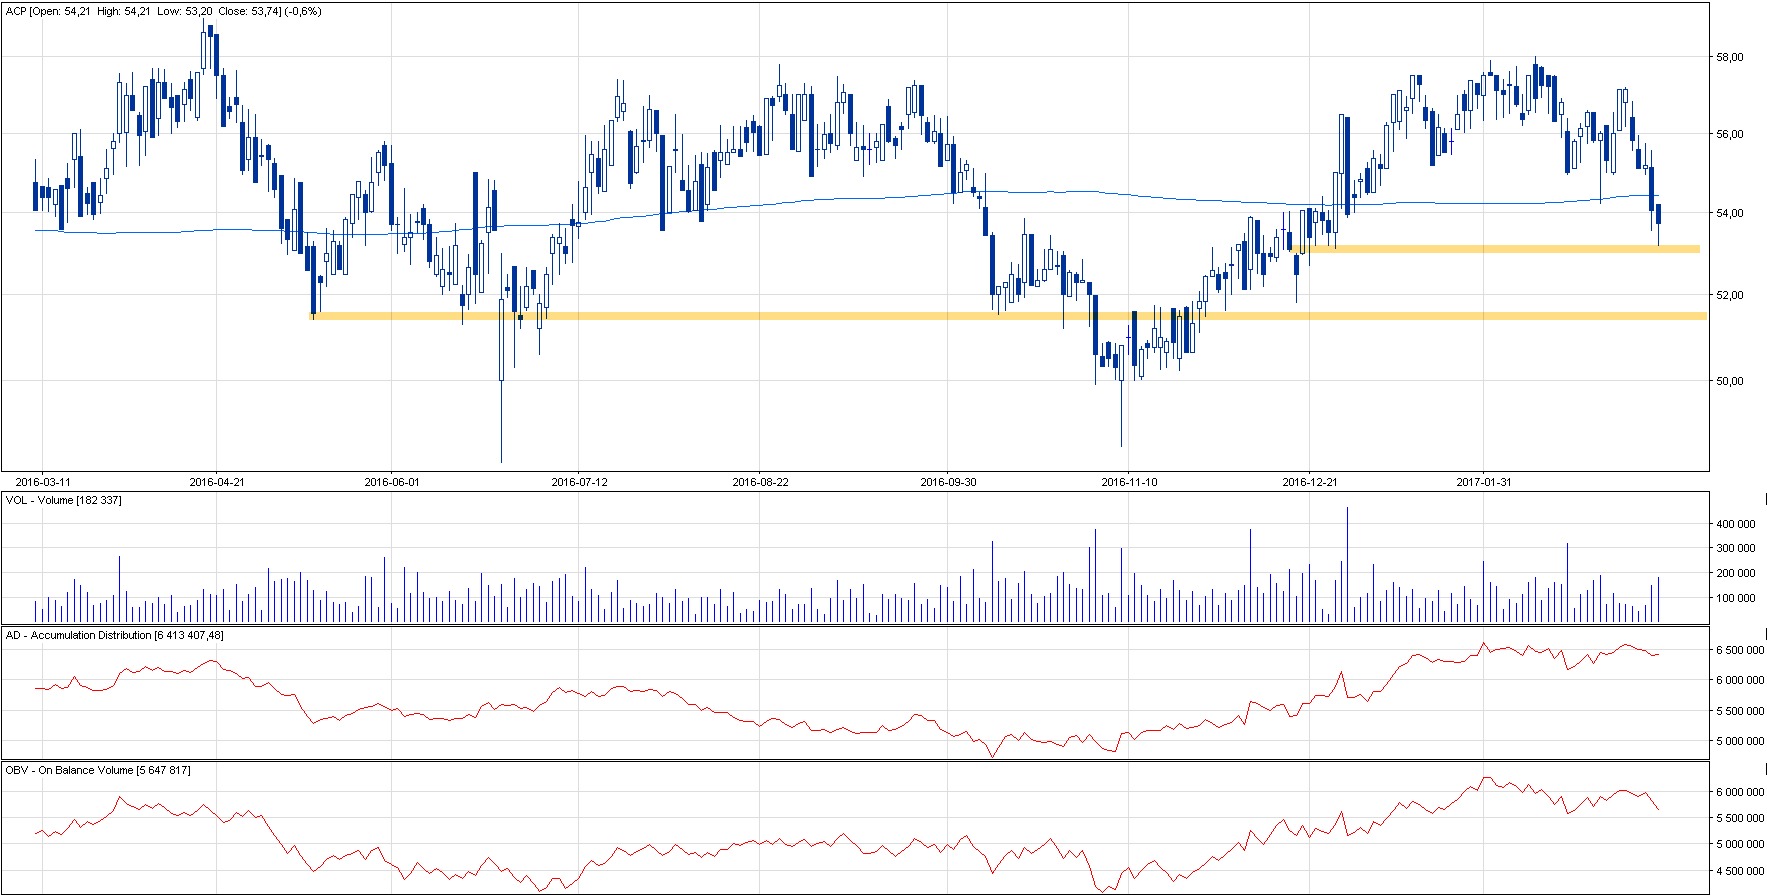Click the 2016-03-11 date label
The image size is (1767, 895).
pos(43,482)
